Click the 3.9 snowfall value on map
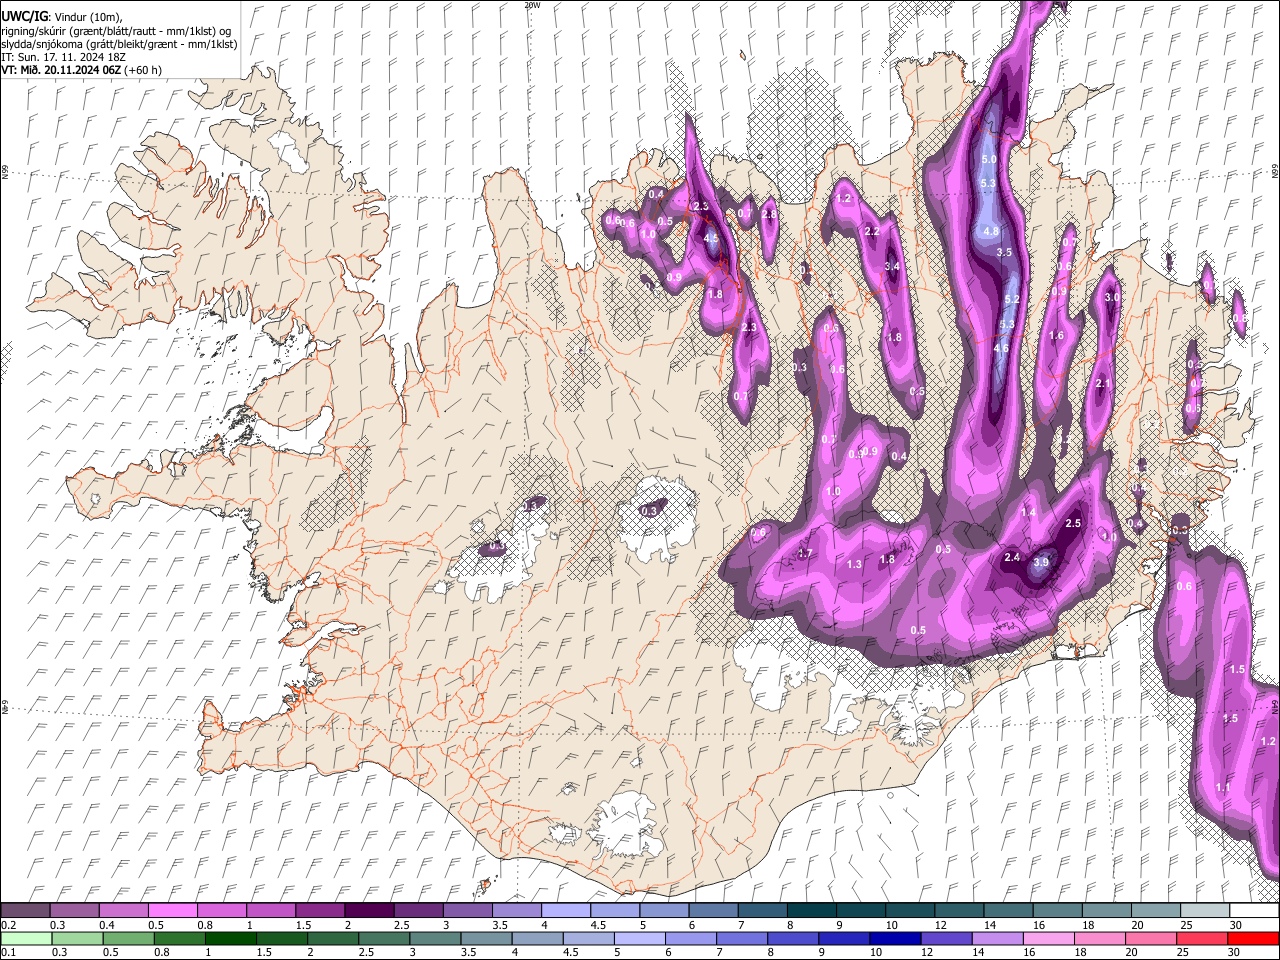The image size is (1280, 960). pos(1041,563)
